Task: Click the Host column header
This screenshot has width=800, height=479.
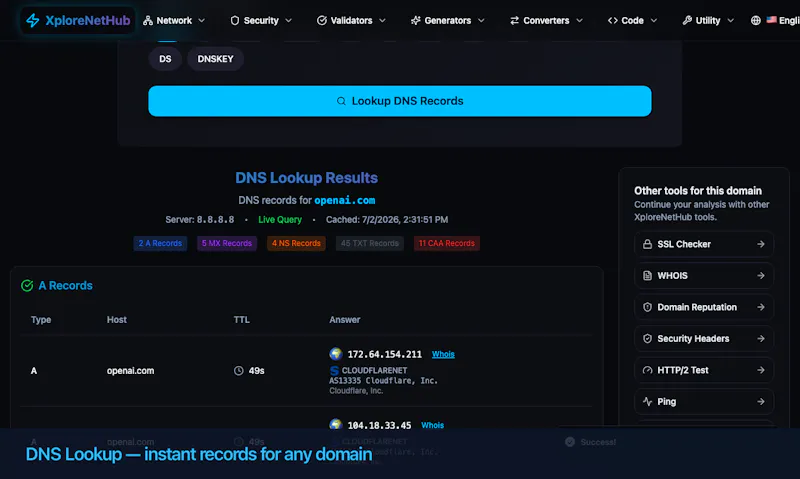Action: [x=117, y=320]
